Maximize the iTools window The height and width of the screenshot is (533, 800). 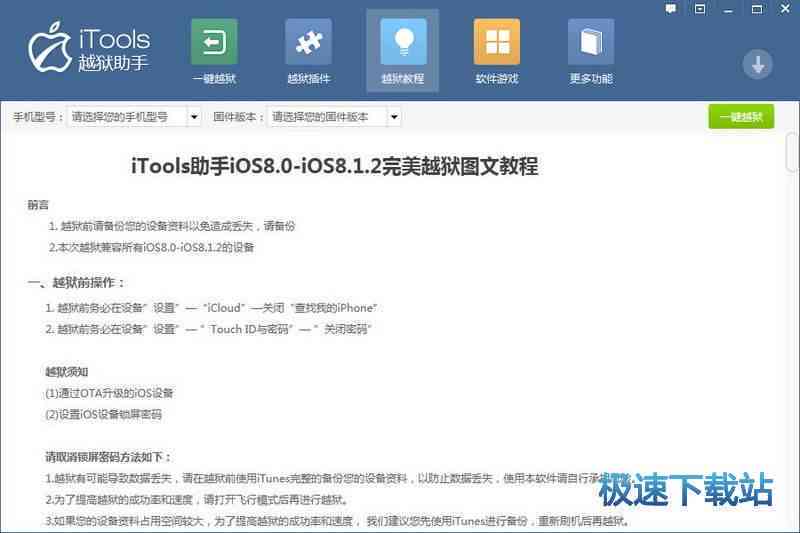pos(757,9)
